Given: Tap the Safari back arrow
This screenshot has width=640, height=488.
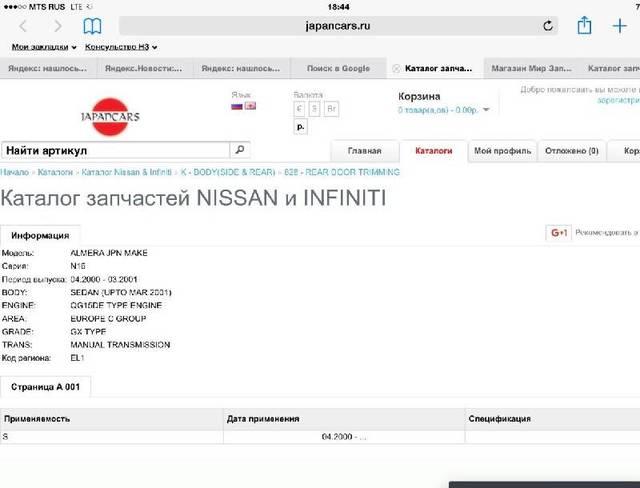Looking at the screenshot, I should pyautogui.click(x=24, y=26).
